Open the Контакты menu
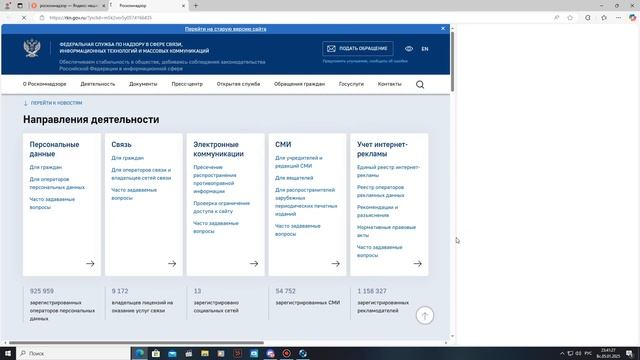Viewport: 640px width, 360px height. 389,84
